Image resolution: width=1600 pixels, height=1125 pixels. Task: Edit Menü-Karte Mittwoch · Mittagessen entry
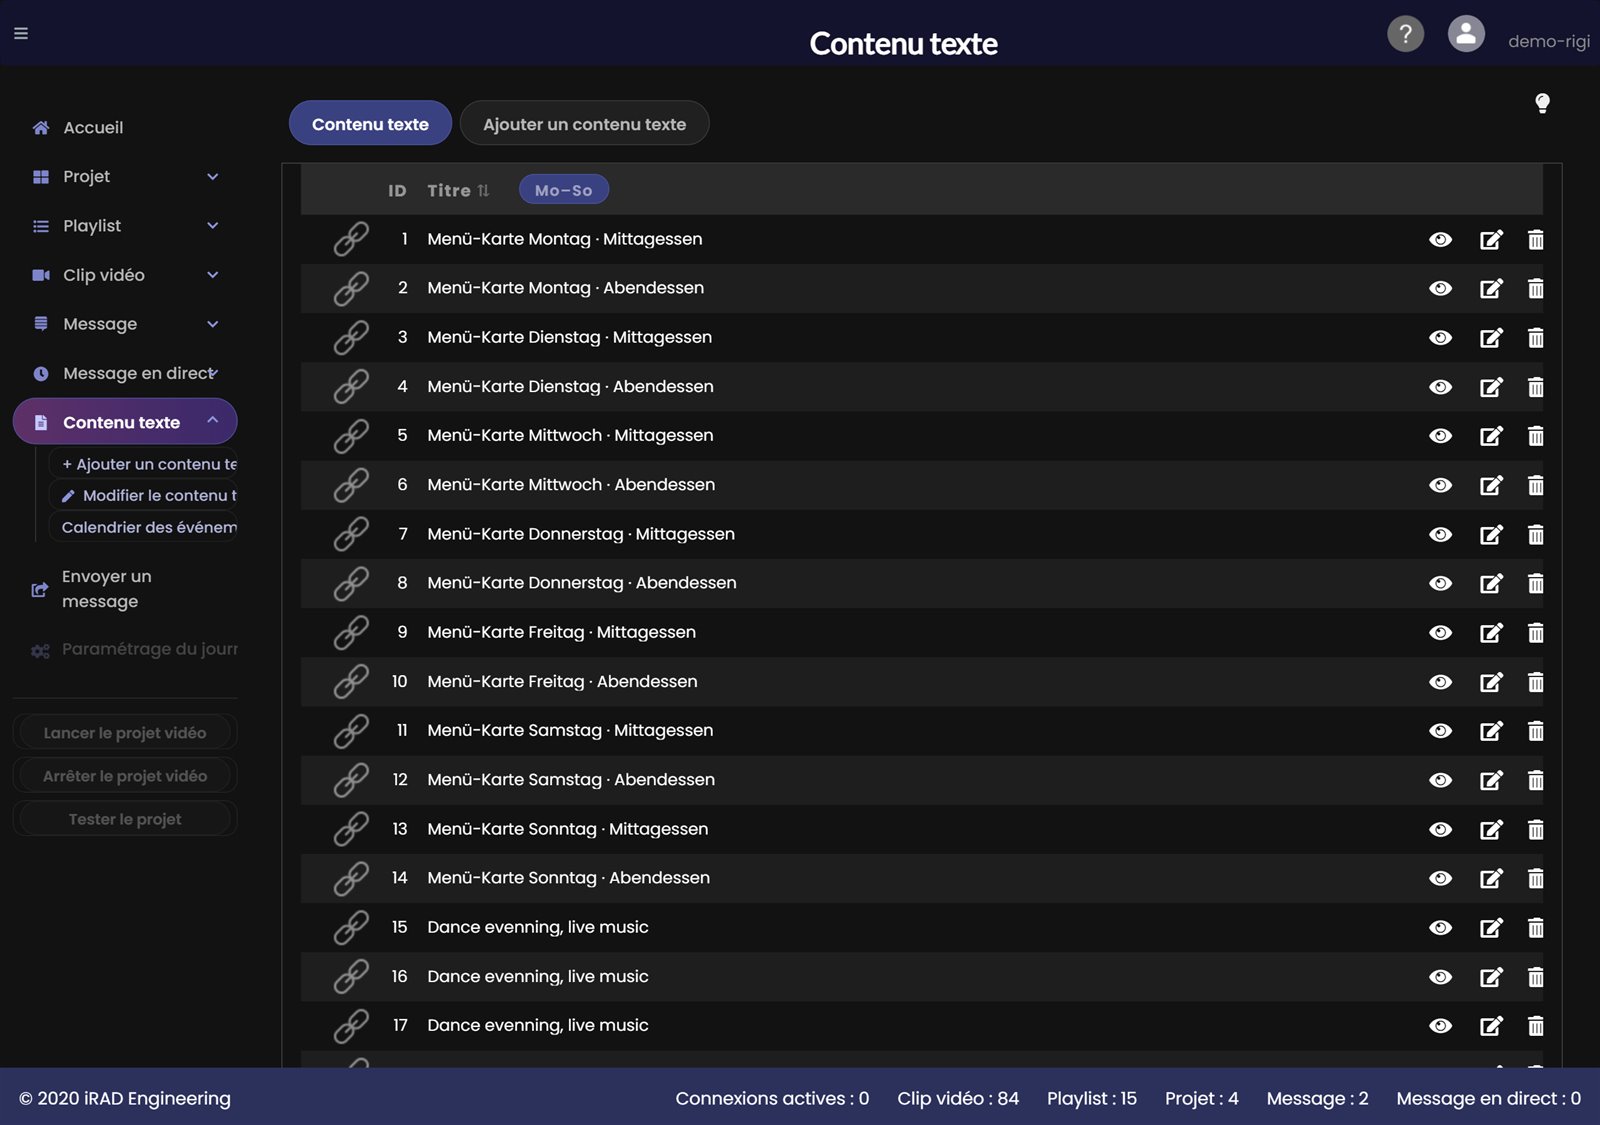[x=1491, y=436]
